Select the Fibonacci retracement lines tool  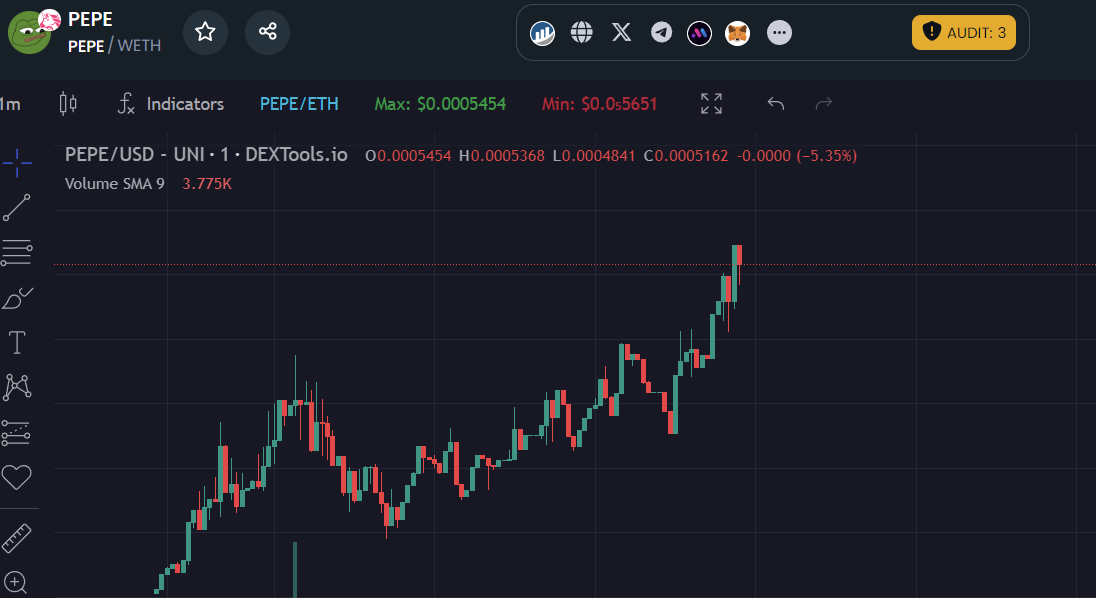pos(17,252)
